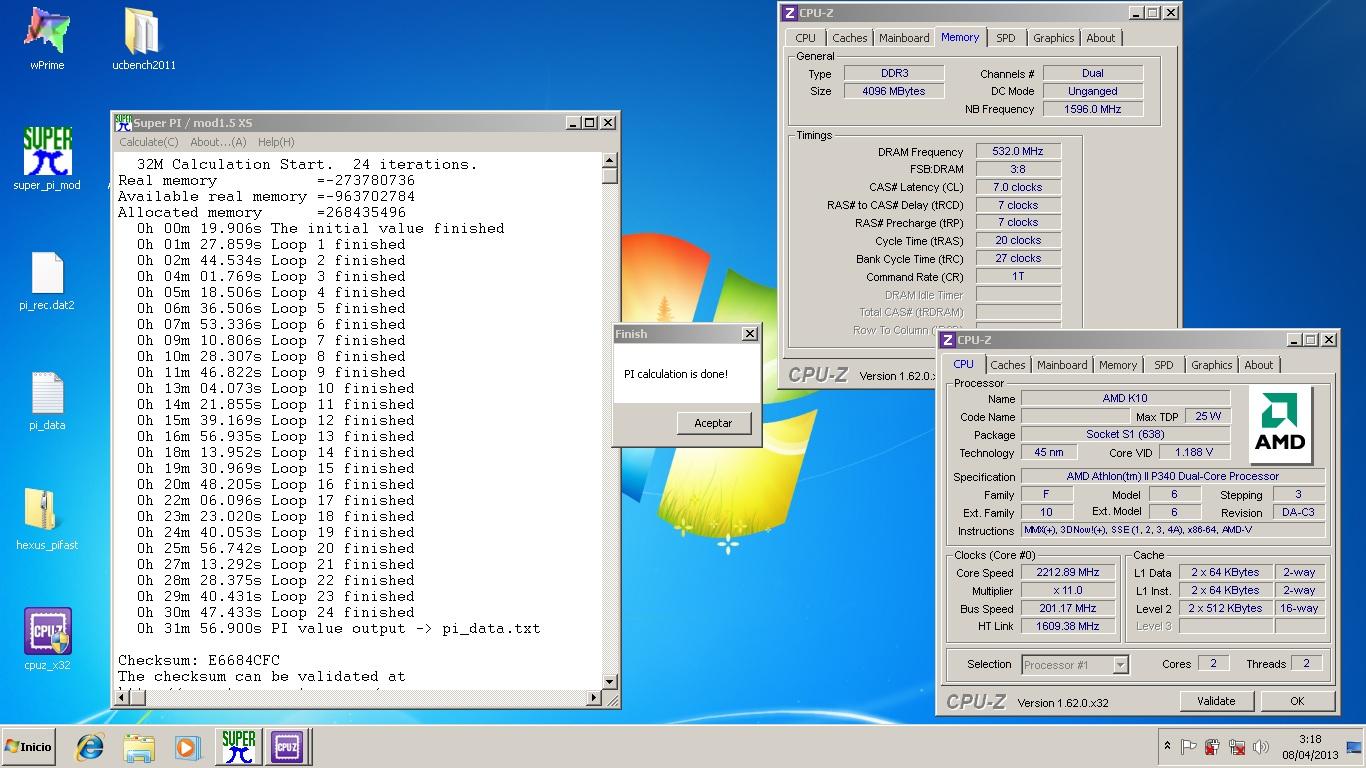Open the hexus_pifast zip archive icon
The height and width of the screenshot is (768, 1366).
click(x=47, y=520)
